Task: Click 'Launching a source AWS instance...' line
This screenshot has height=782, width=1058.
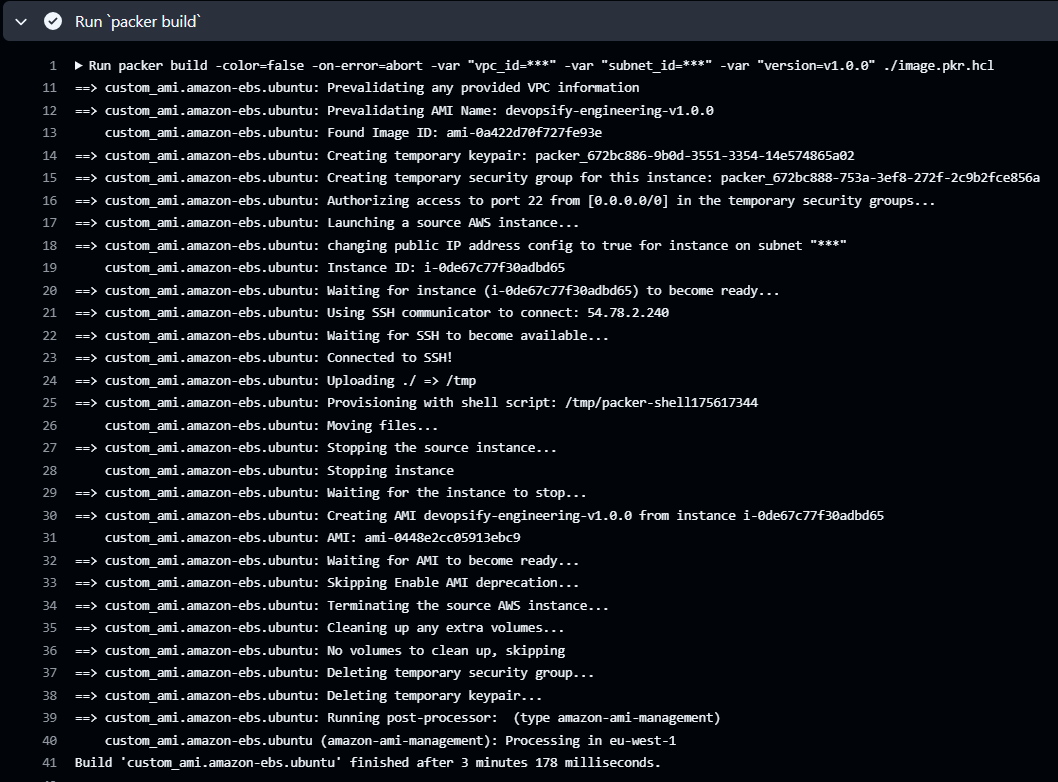Action: coord(327,223)
